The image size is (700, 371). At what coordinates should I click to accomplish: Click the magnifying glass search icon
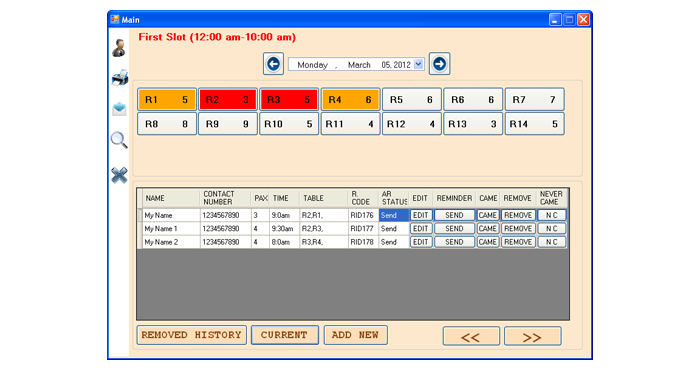tap(119, 140)
